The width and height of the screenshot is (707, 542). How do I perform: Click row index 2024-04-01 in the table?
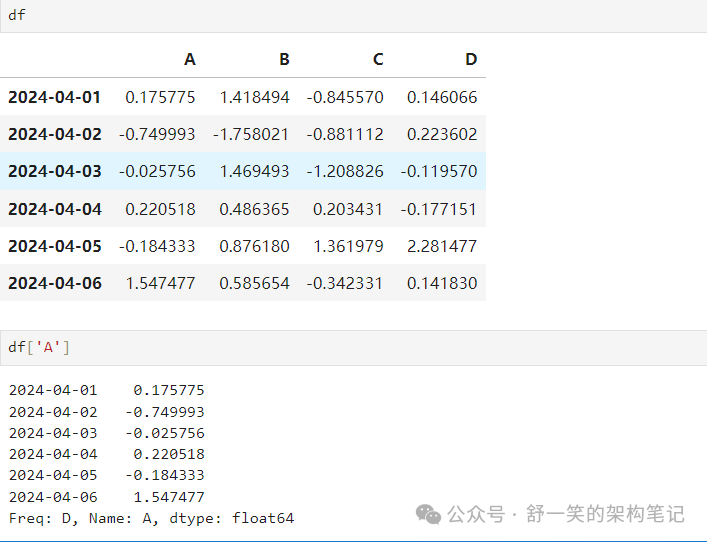click(x=54, y=97)
